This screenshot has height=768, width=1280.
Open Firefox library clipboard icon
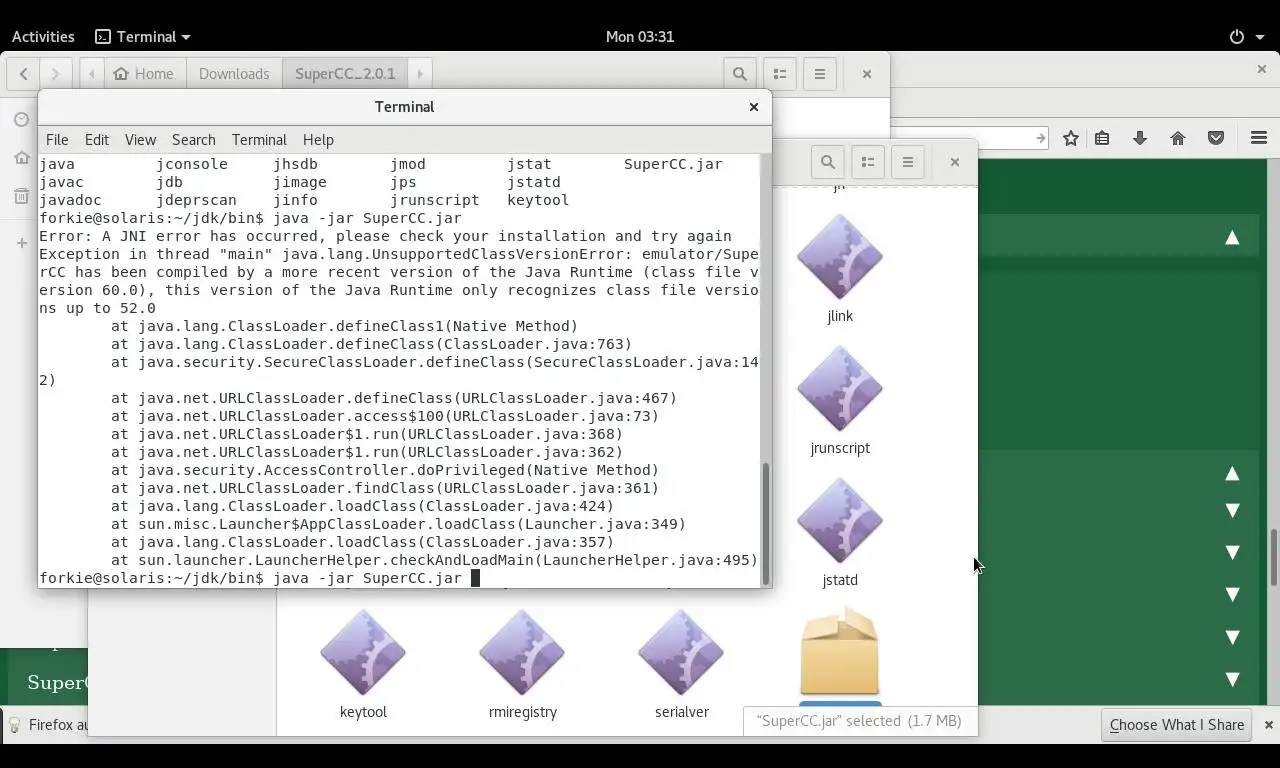tap(1102, 138)
